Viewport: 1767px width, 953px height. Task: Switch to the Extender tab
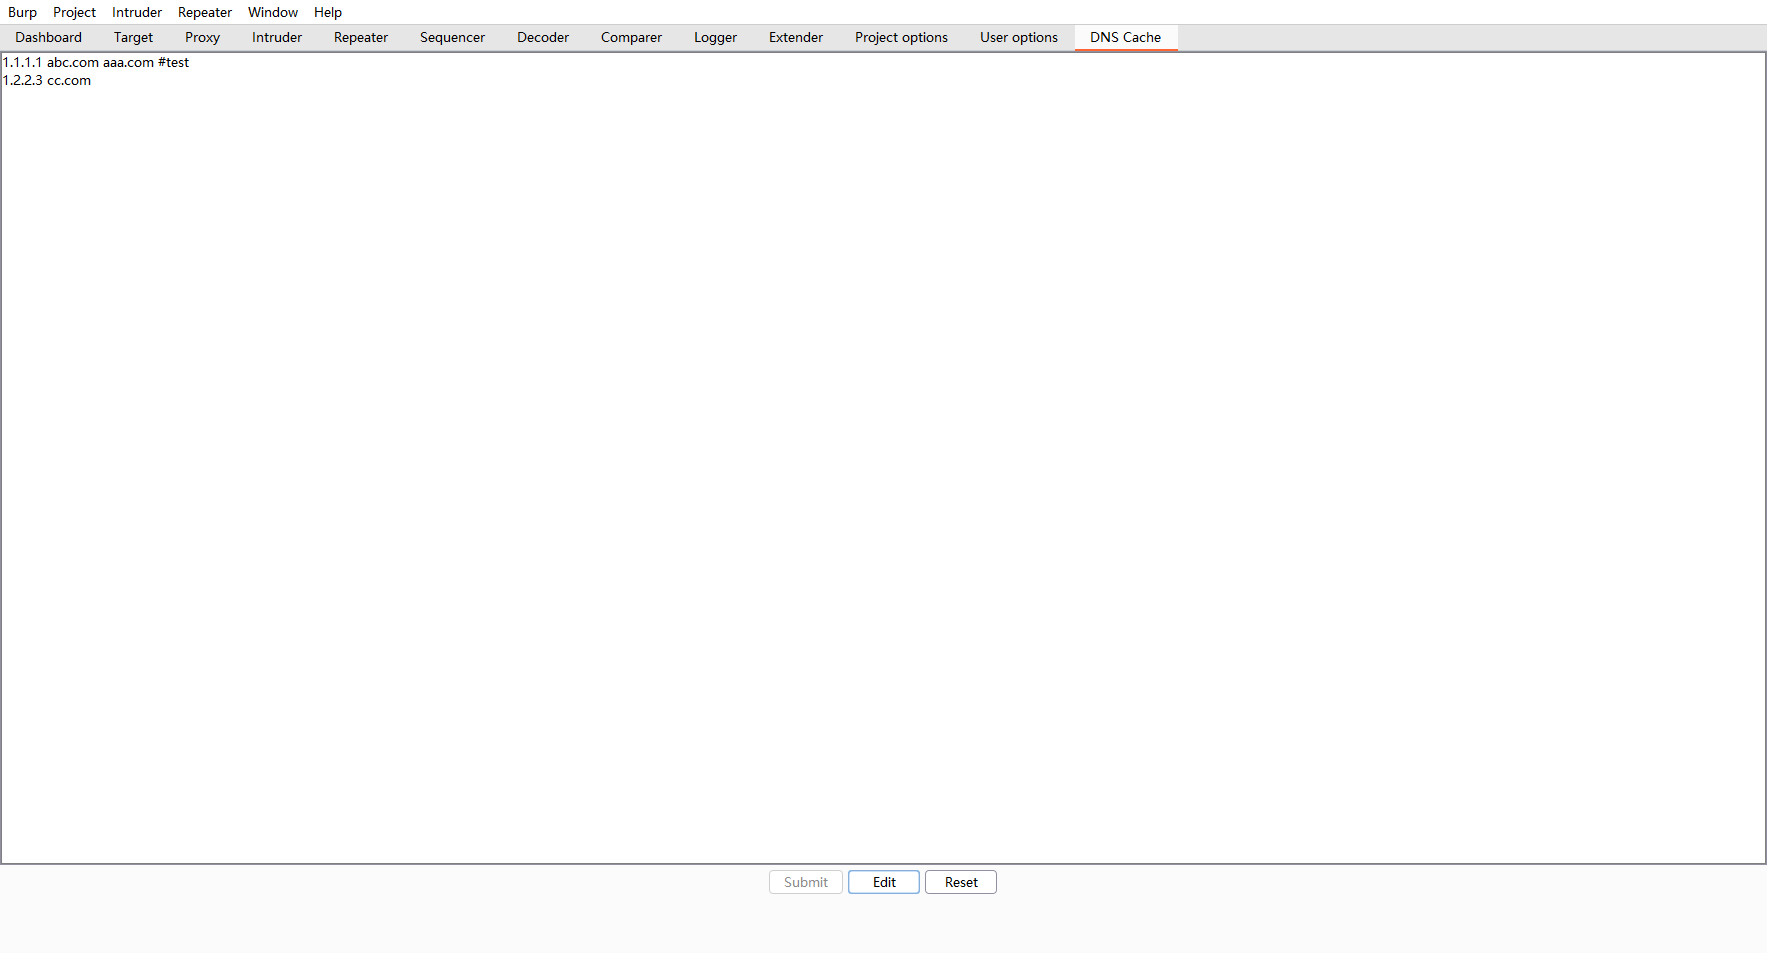(x=795, y=37)
